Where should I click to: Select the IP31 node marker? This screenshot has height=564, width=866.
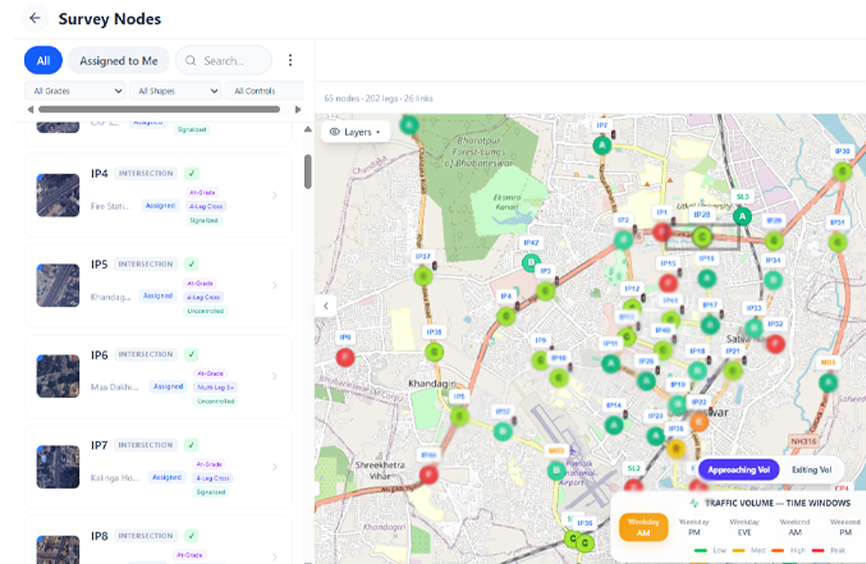click(x=838, y=242)
